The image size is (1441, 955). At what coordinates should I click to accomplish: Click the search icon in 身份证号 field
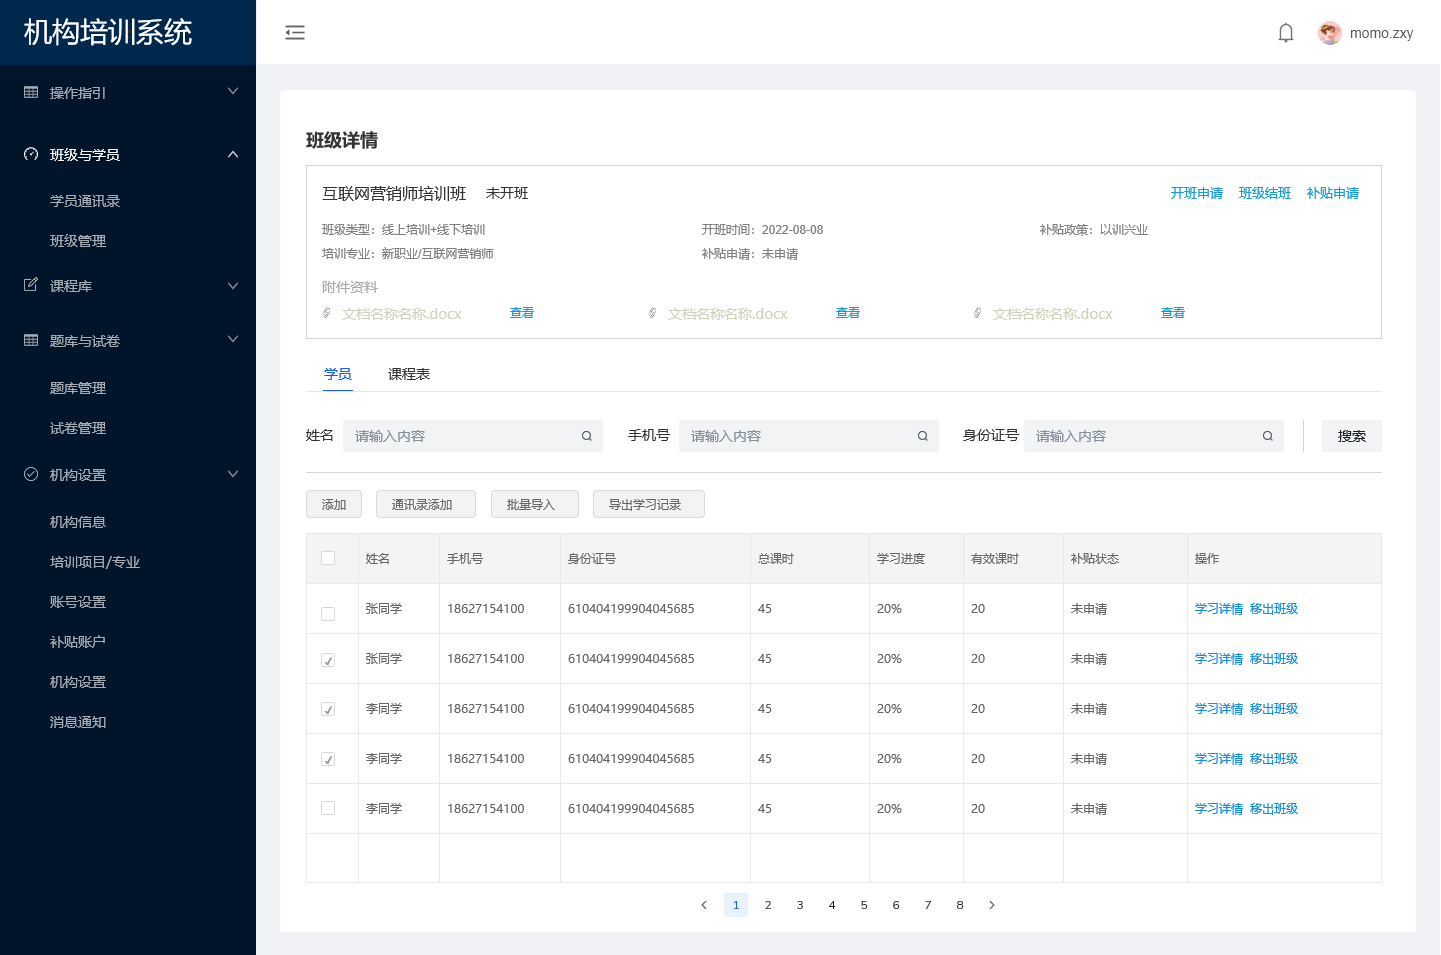click(x=1267, y=436)
